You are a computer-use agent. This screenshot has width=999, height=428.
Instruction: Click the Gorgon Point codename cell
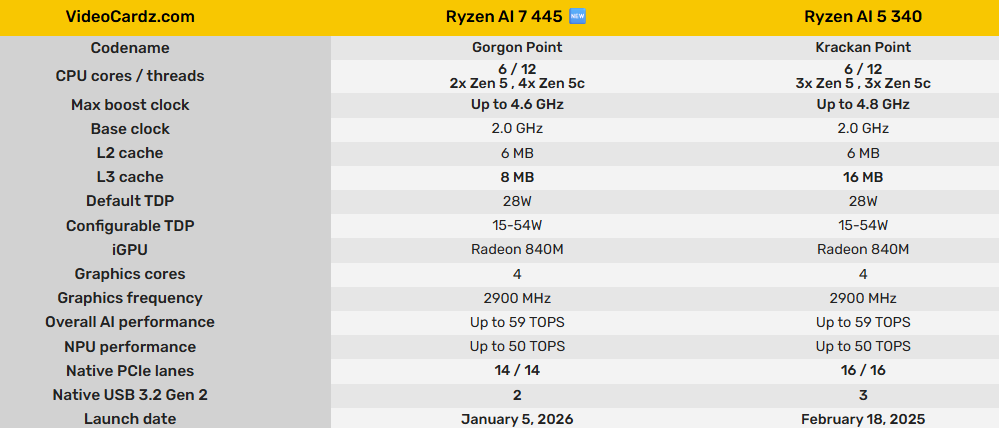click(517, 48)
